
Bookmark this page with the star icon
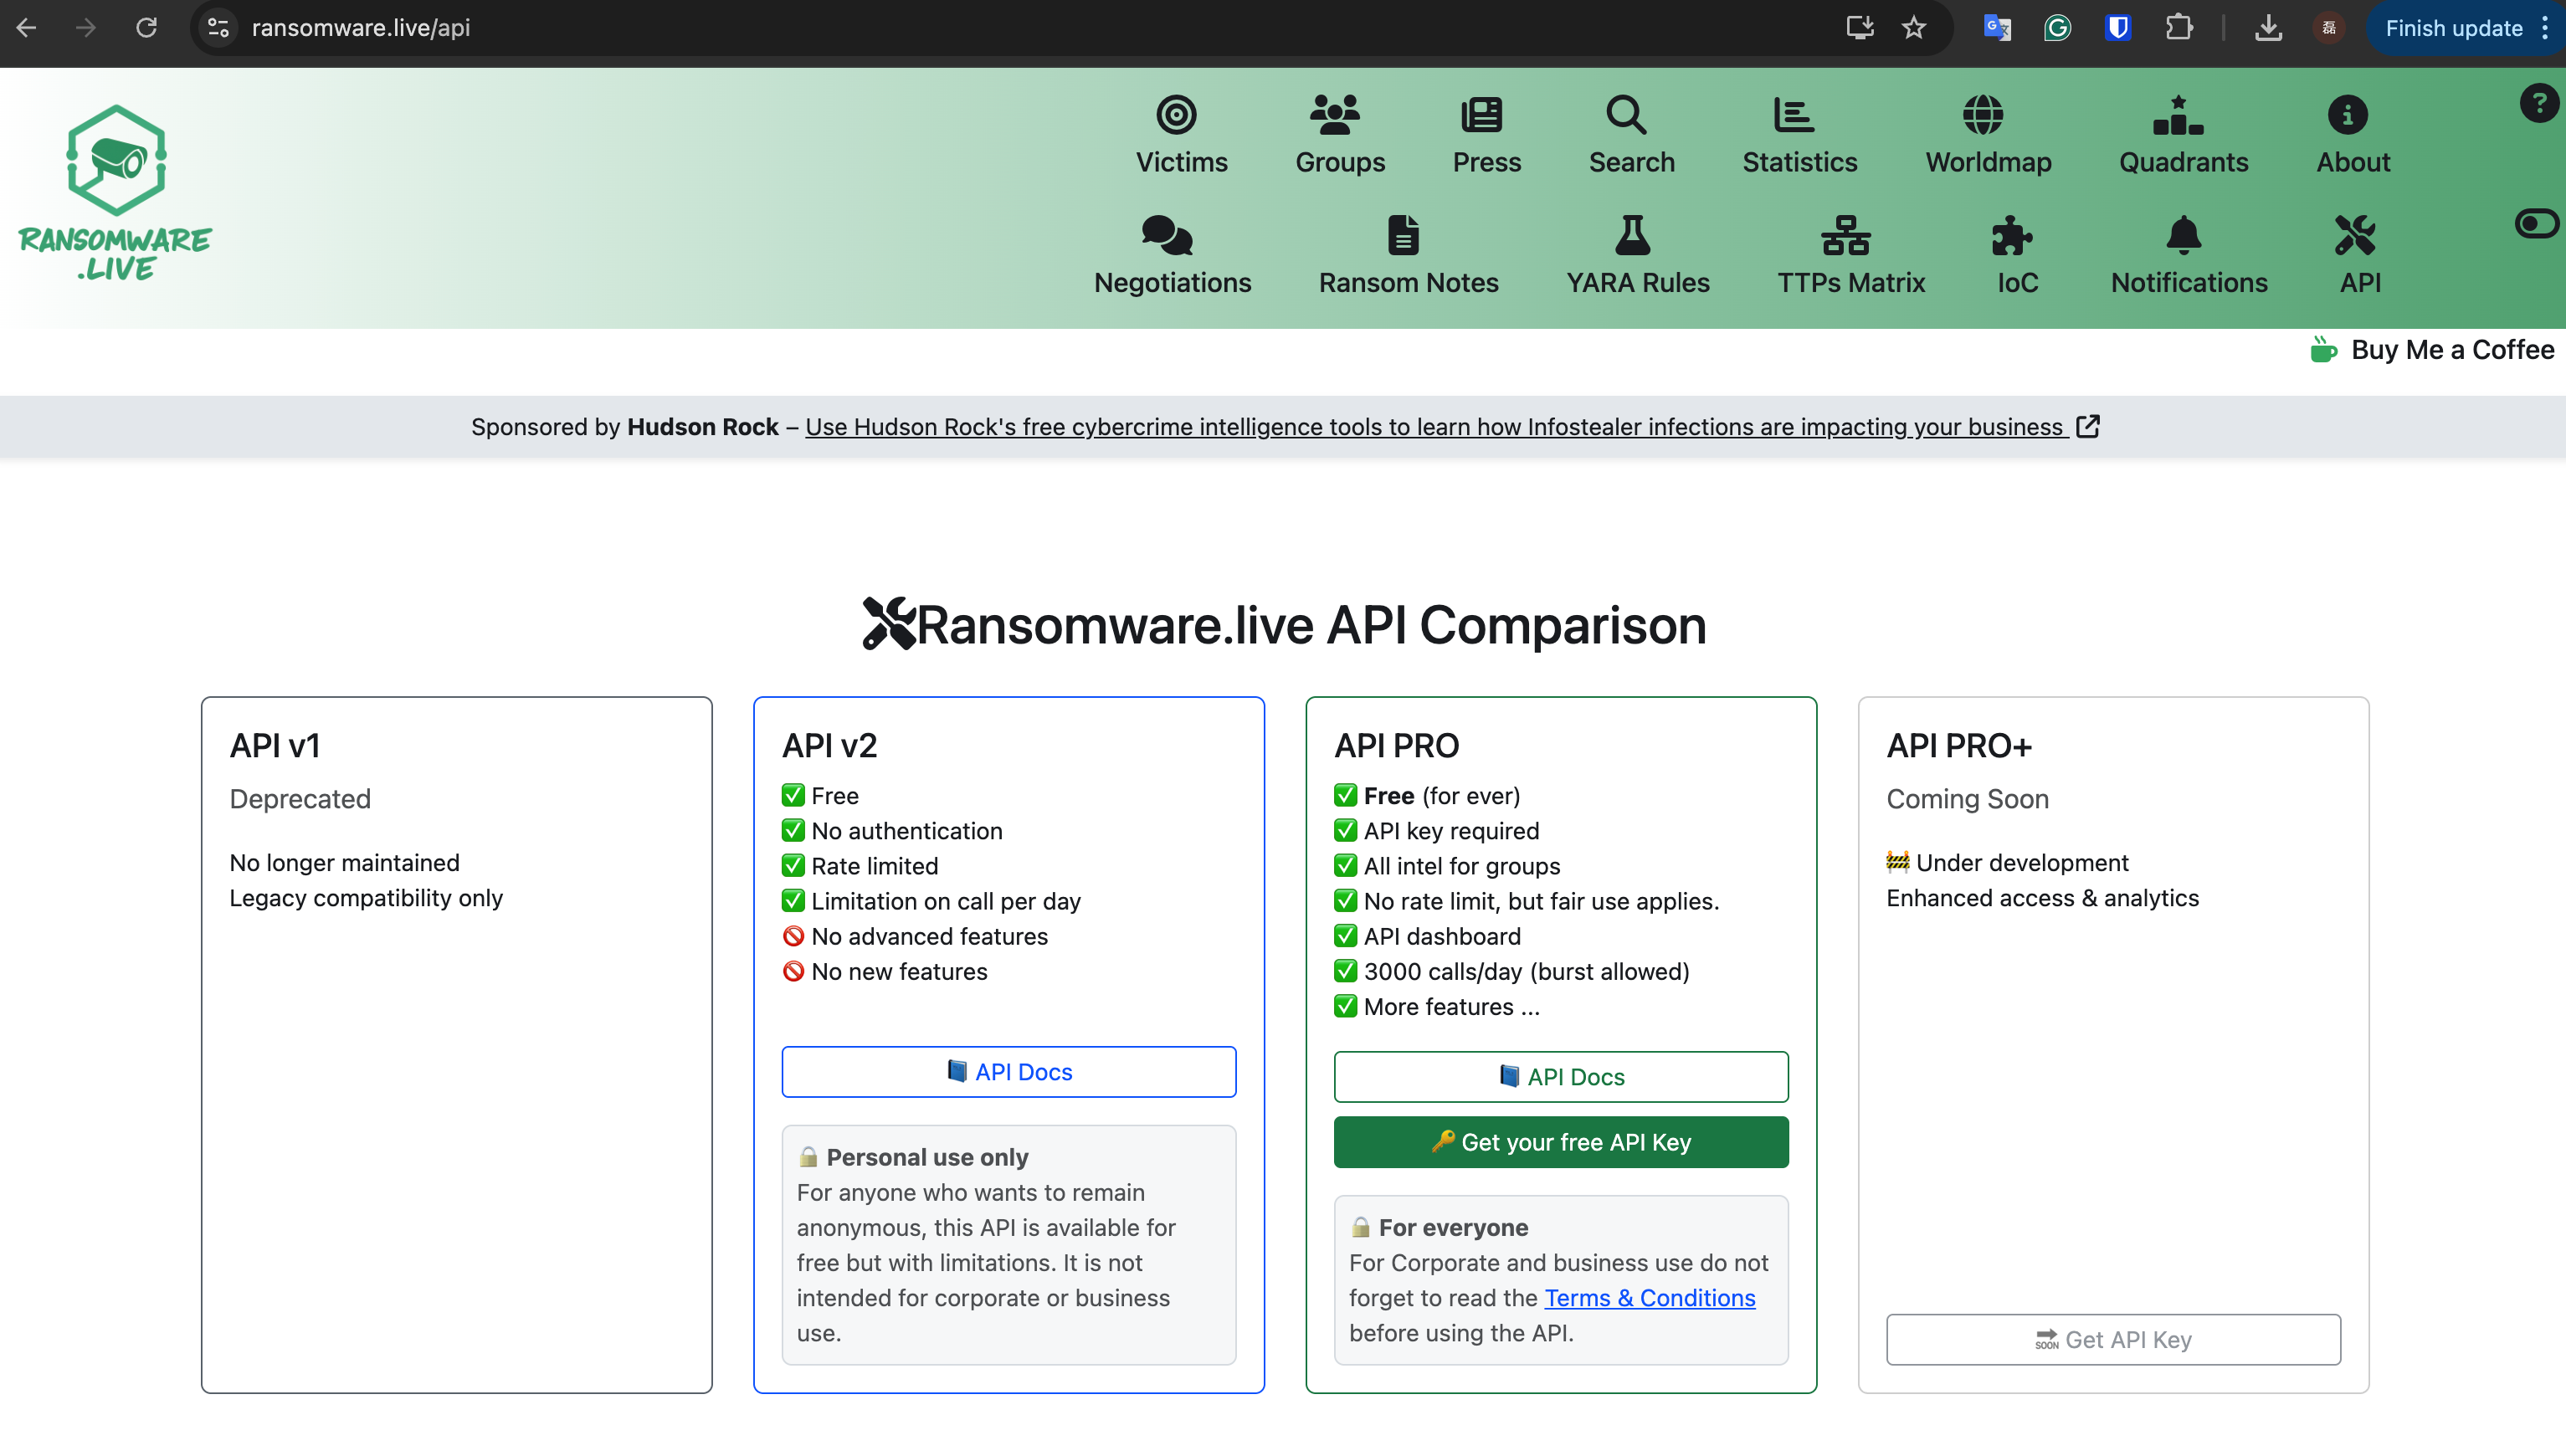[x=1914, y=28]
